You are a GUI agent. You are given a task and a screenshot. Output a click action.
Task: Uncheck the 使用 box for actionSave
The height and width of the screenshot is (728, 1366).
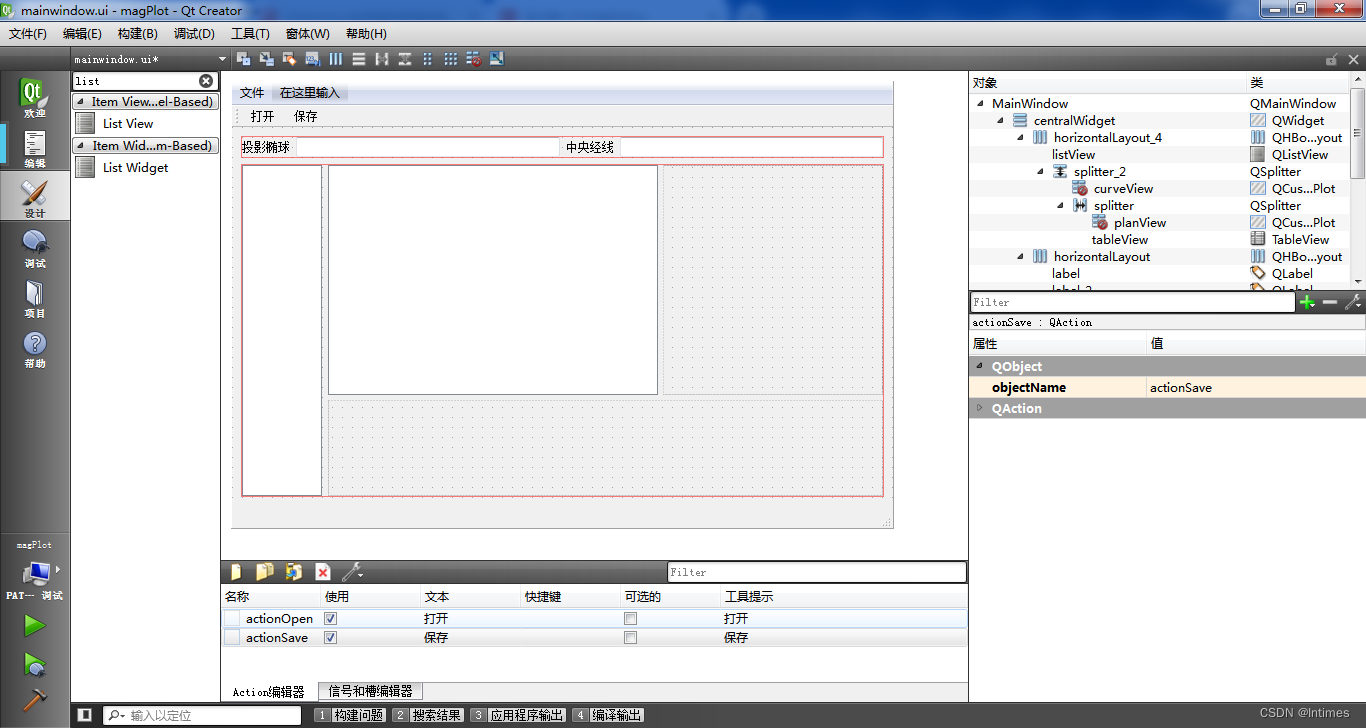pos(330,637)
